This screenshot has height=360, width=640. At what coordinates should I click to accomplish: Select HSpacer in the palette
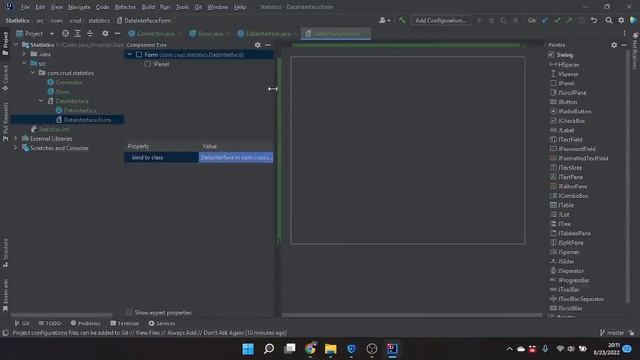click(x=564, y=64)
